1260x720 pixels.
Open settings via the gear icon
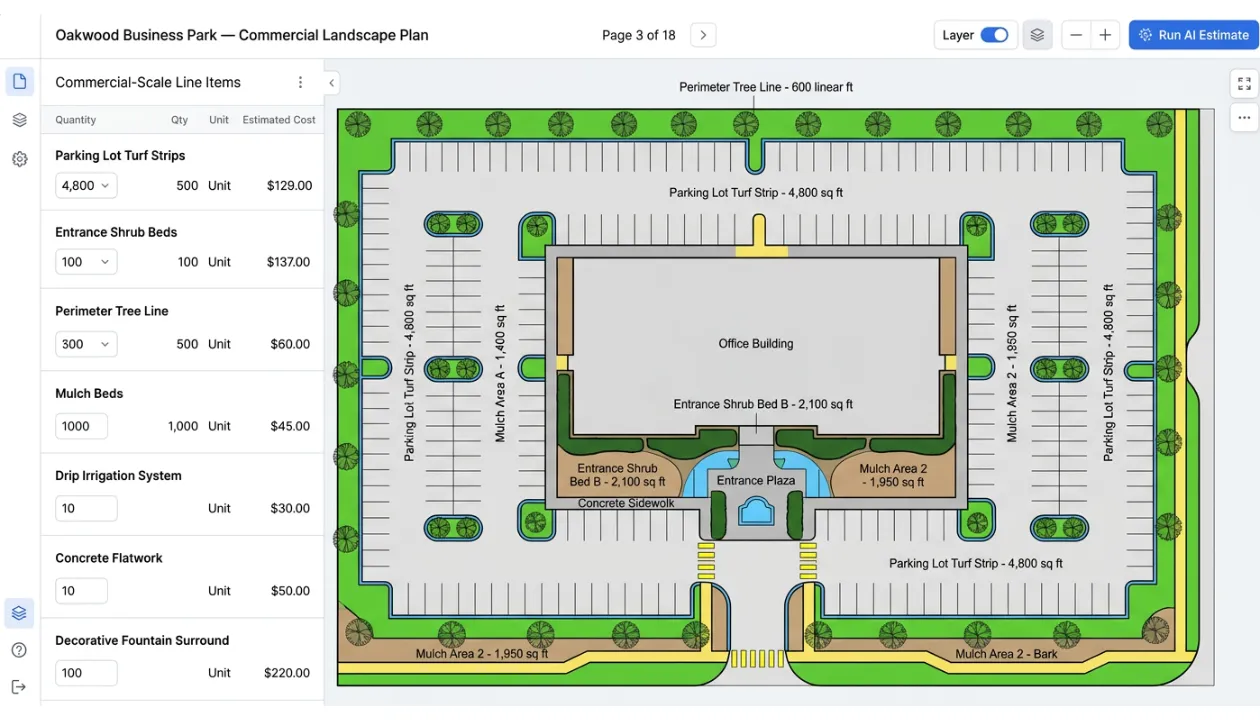(x=19, y=157)
